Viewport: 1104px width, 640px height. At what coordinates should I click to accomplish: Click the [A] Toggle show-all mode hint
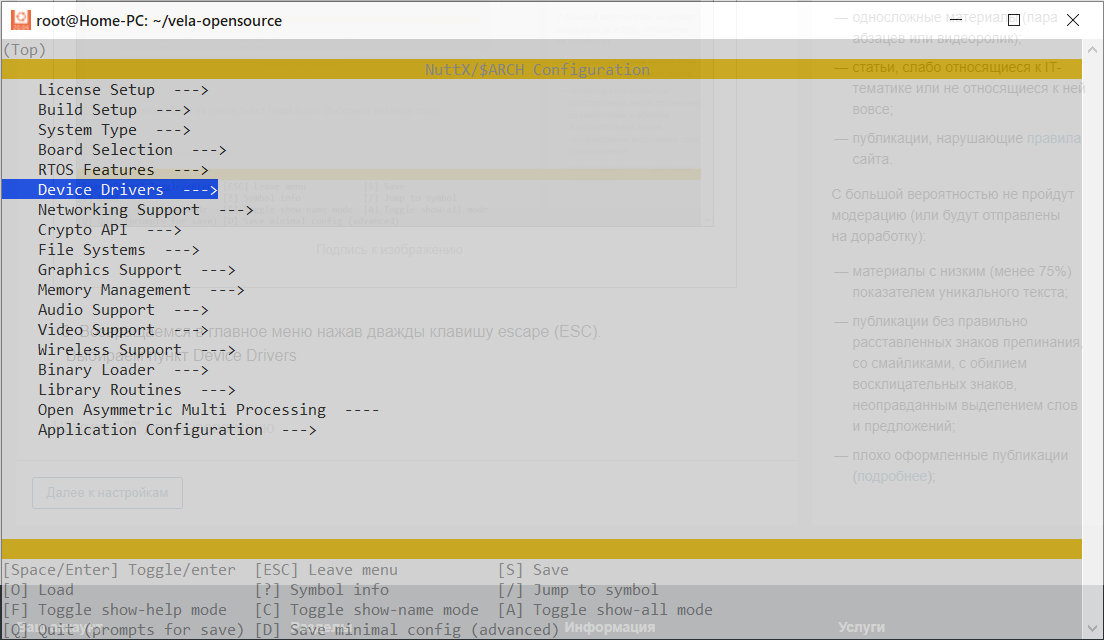606,610
